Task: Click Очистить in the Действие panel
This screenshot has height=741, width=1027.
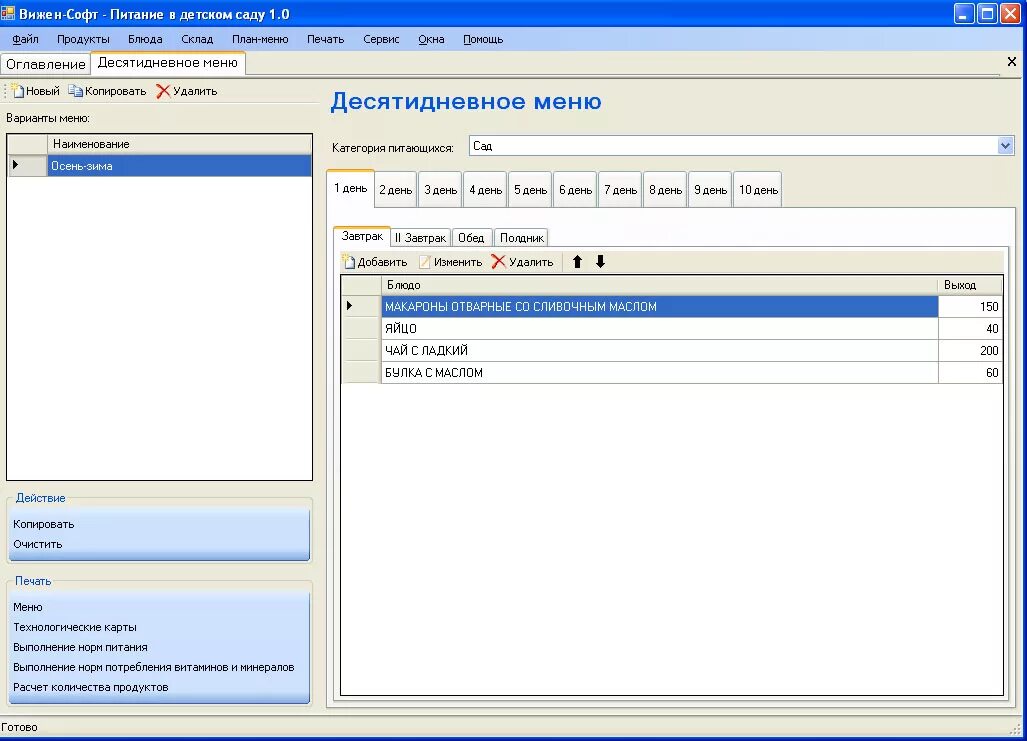Action: click(38, 544)
